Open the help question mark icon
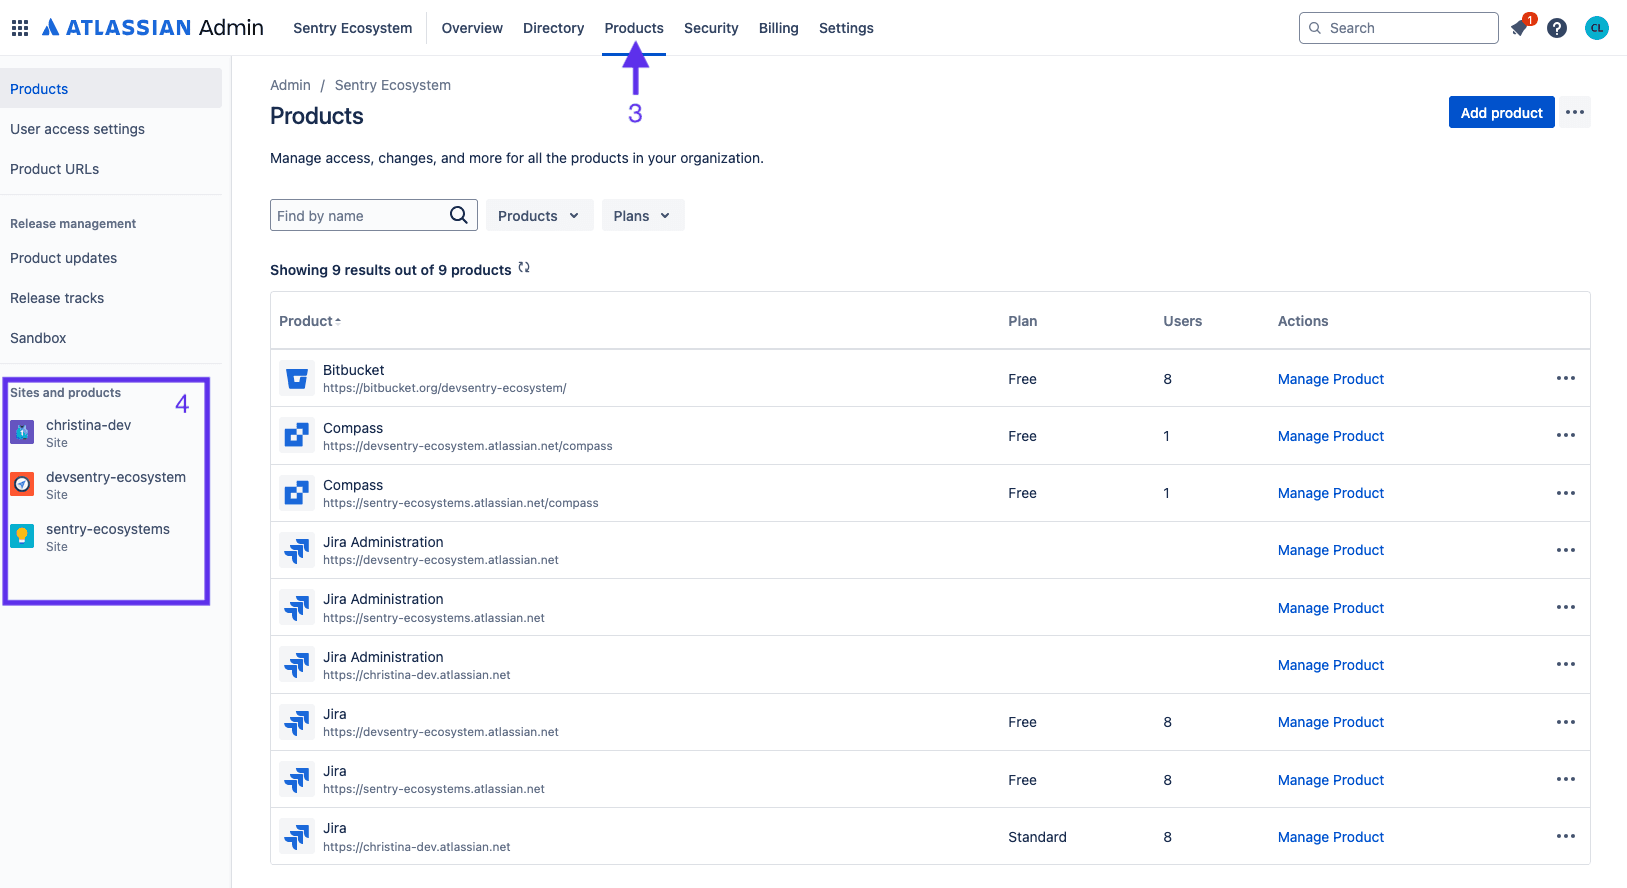The image size is (1627, 888). [1557, 28]
